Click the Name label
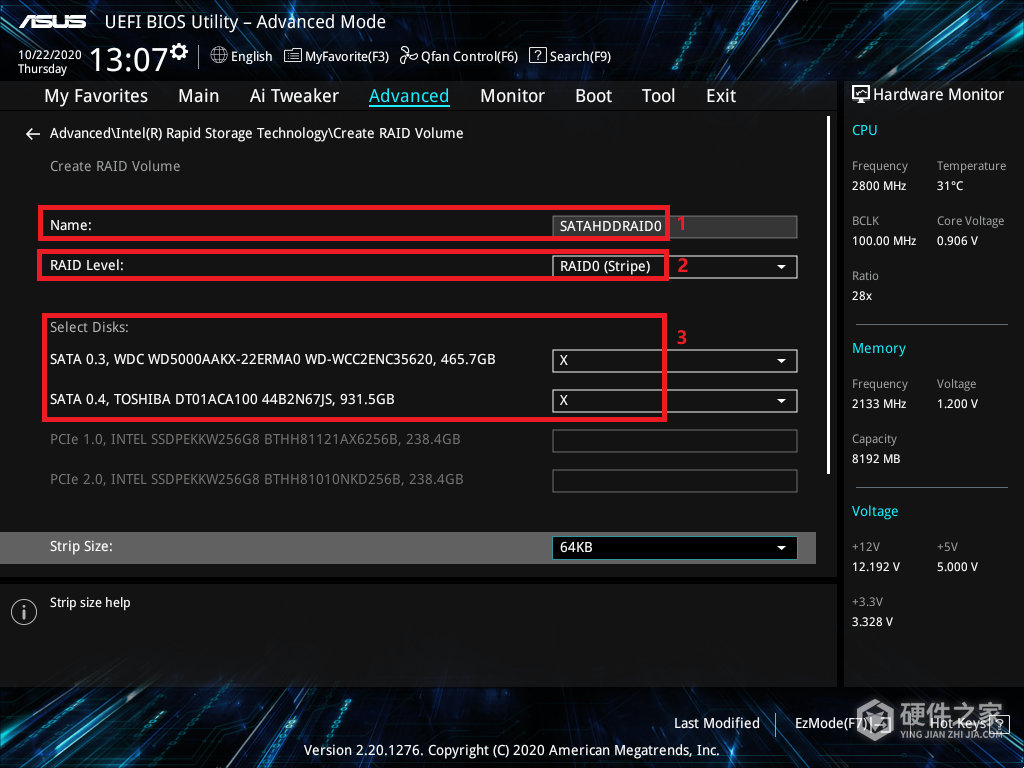Screen dimensions: 1024x768 coord(71,225)
